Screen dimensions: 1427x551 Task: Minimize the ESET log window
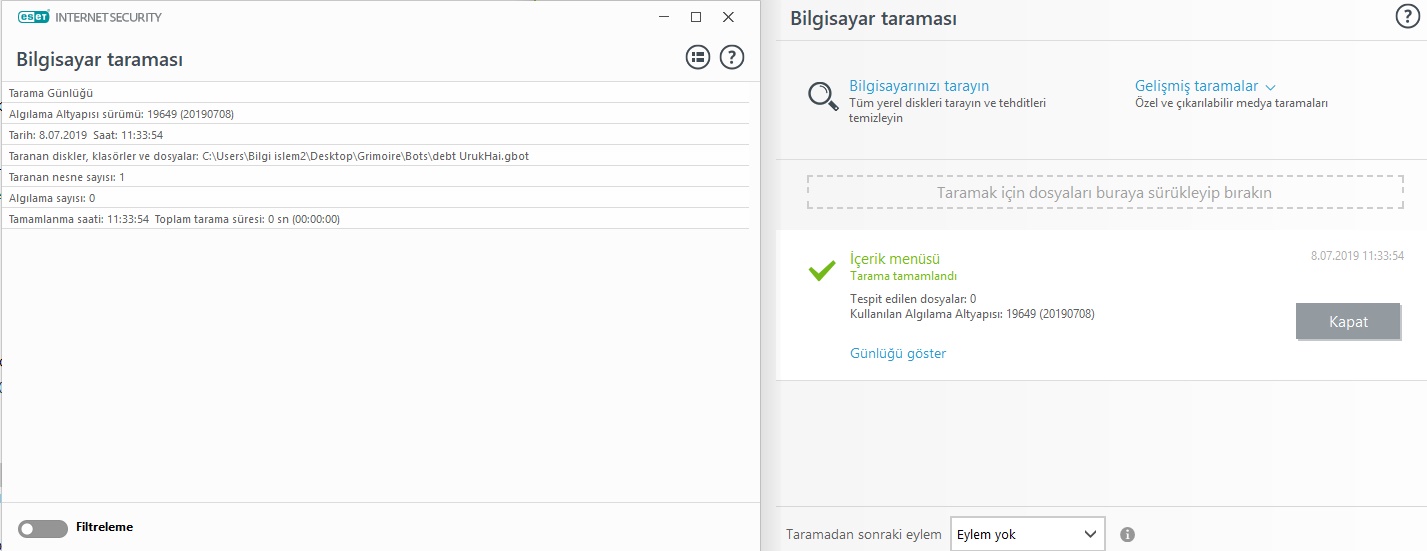click(663, 17)
